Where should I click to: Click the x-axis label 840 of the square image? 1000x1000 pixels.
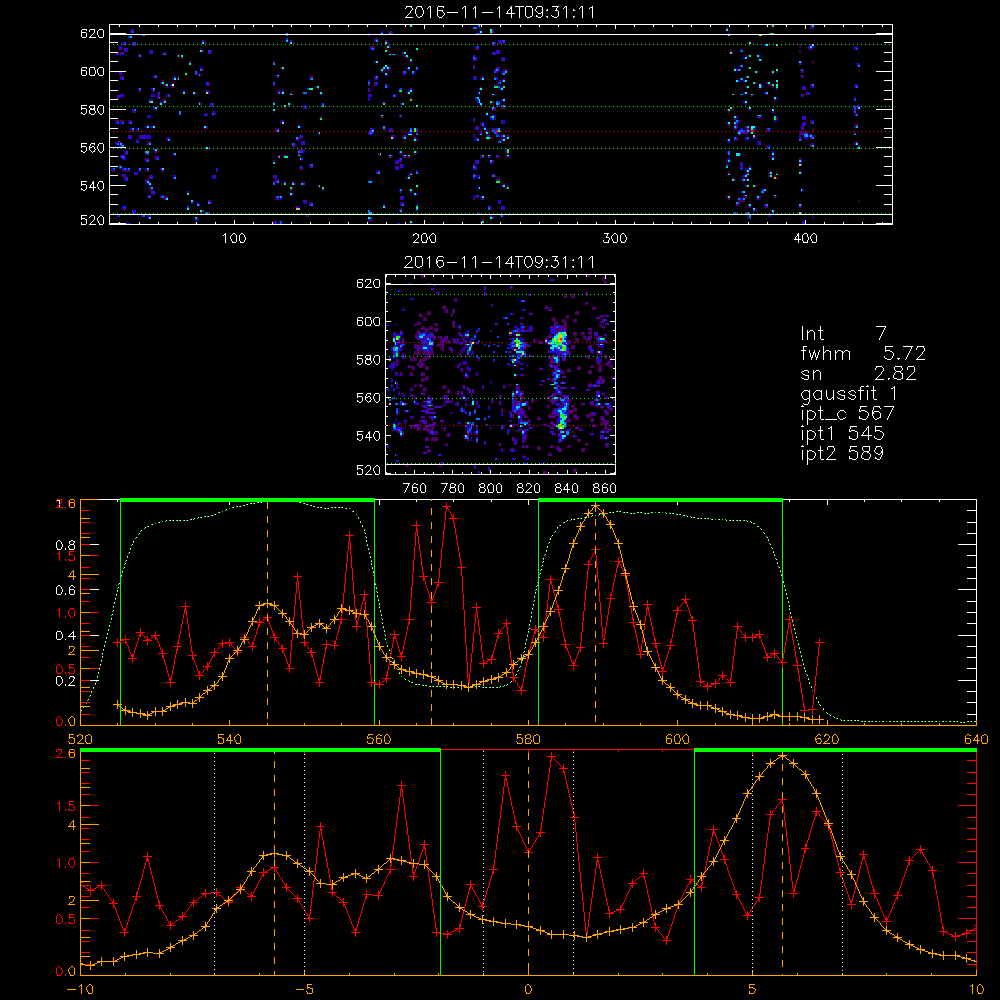(566, 489)
